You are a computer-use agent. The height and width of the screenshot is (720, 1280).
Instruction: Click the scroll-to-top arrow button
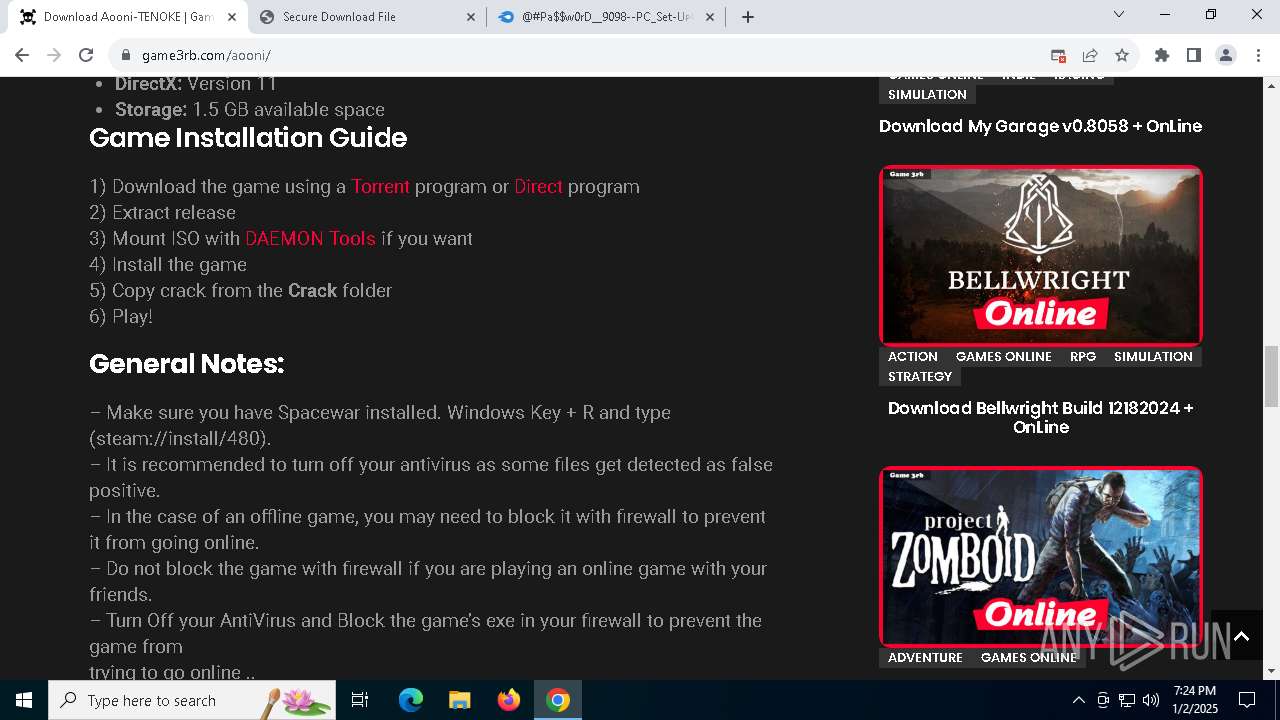1241,636
